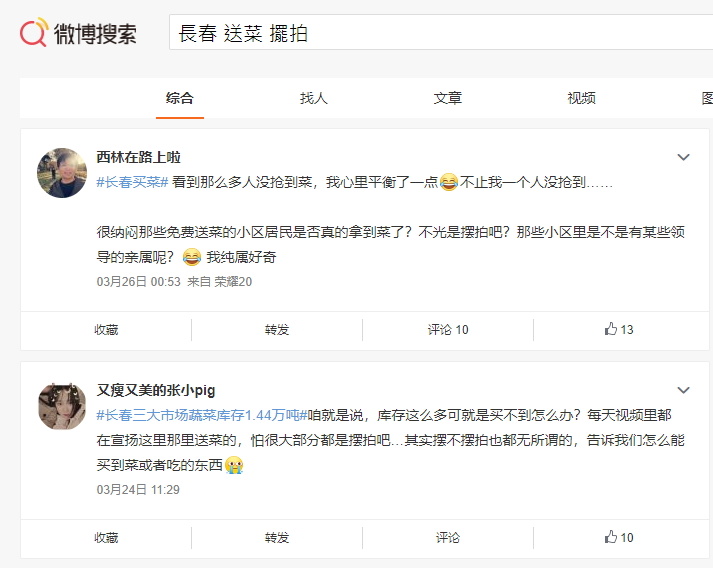
Task: Select the 综合 tab
Action: [x=180, y=98]
